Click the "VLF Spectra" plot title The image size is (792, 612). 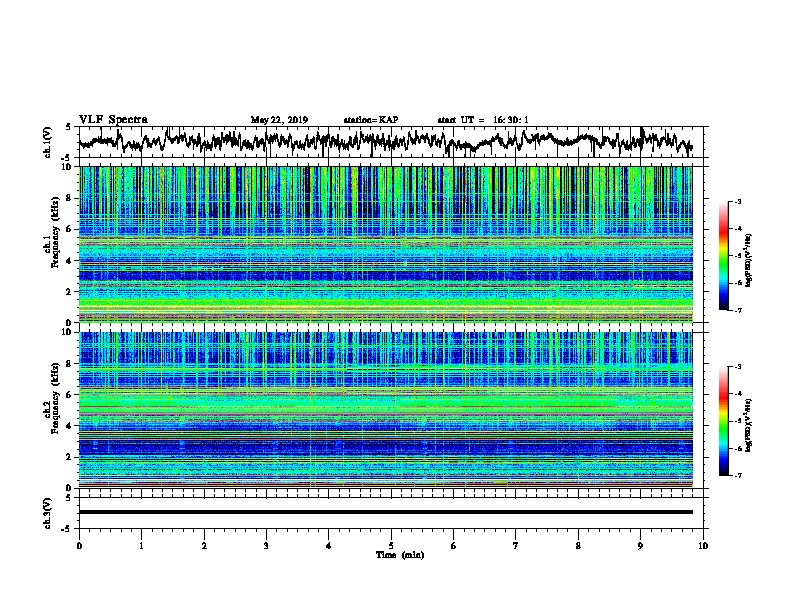pos(113,119)
